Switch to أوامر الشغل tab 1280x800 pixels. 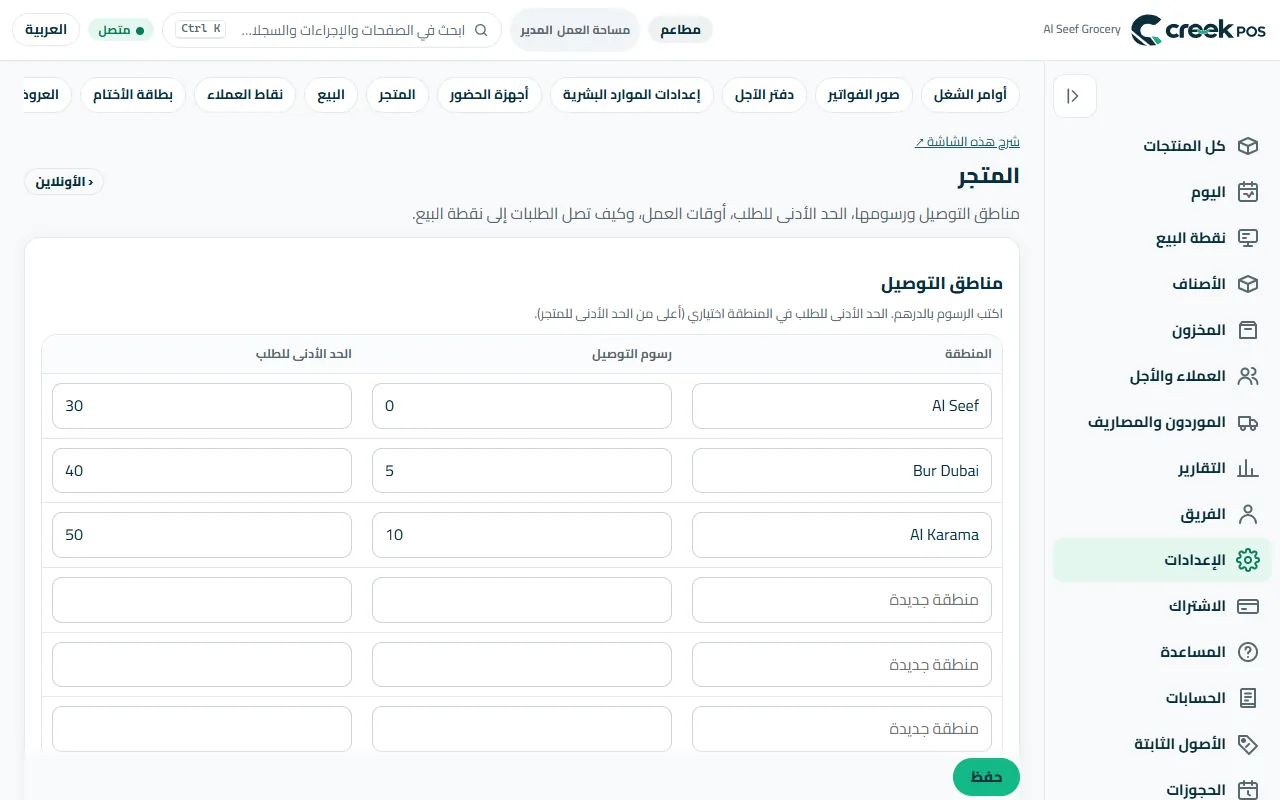pyautogui.click(x=970, y=95)
